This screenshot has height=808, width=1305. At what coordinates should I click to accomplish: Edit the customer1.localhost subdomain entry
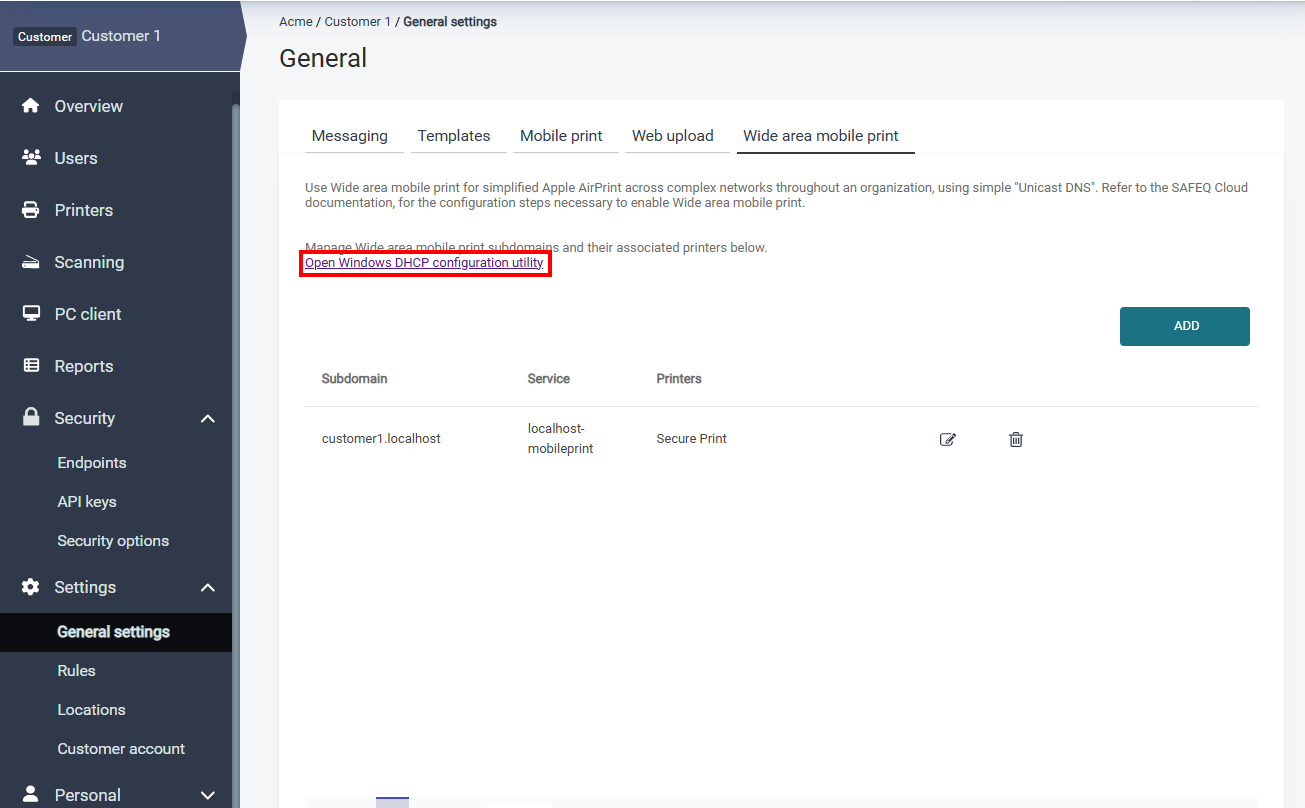pyautogui.click(x=948, y=439)
